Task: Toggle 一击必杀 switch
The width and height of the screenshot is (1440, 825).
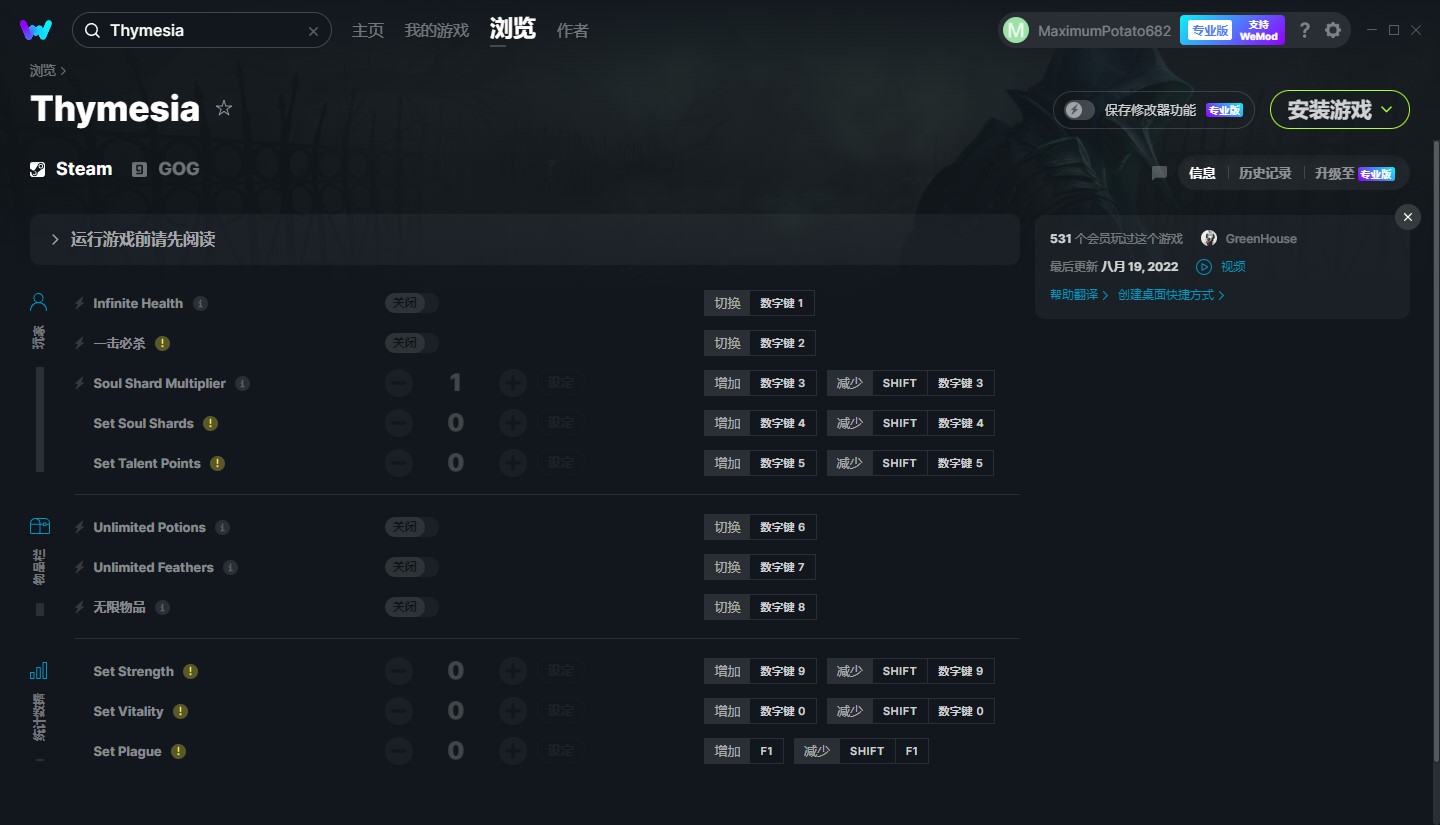Action: click(411, 343)
